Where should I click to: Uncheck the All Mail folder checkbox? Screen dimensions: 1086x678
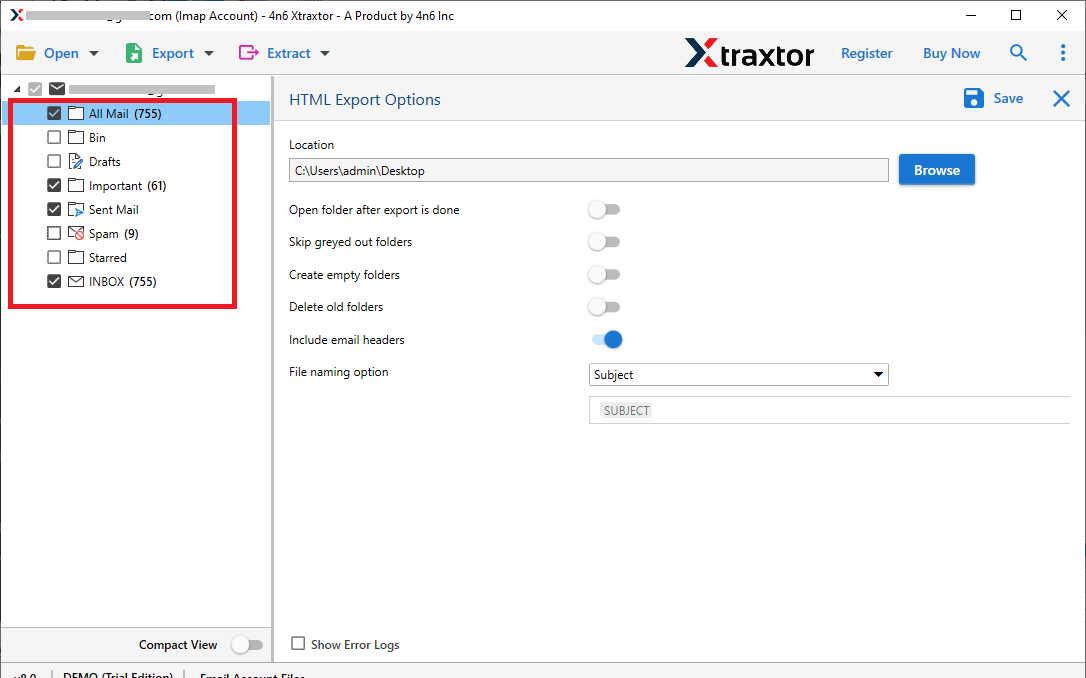[x=53, y=113]
